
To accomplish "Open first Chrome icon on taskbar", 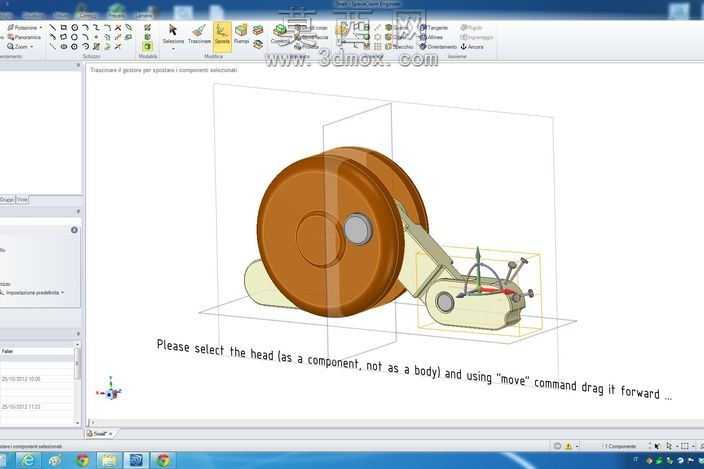I will click(83, 460).
